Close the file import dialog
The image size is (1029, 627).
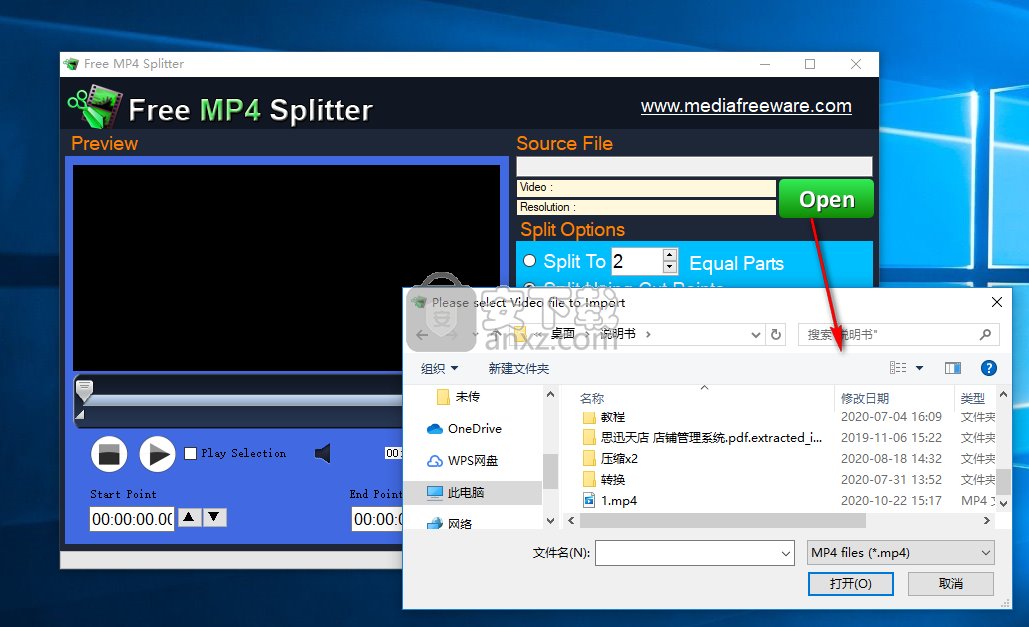997,302
